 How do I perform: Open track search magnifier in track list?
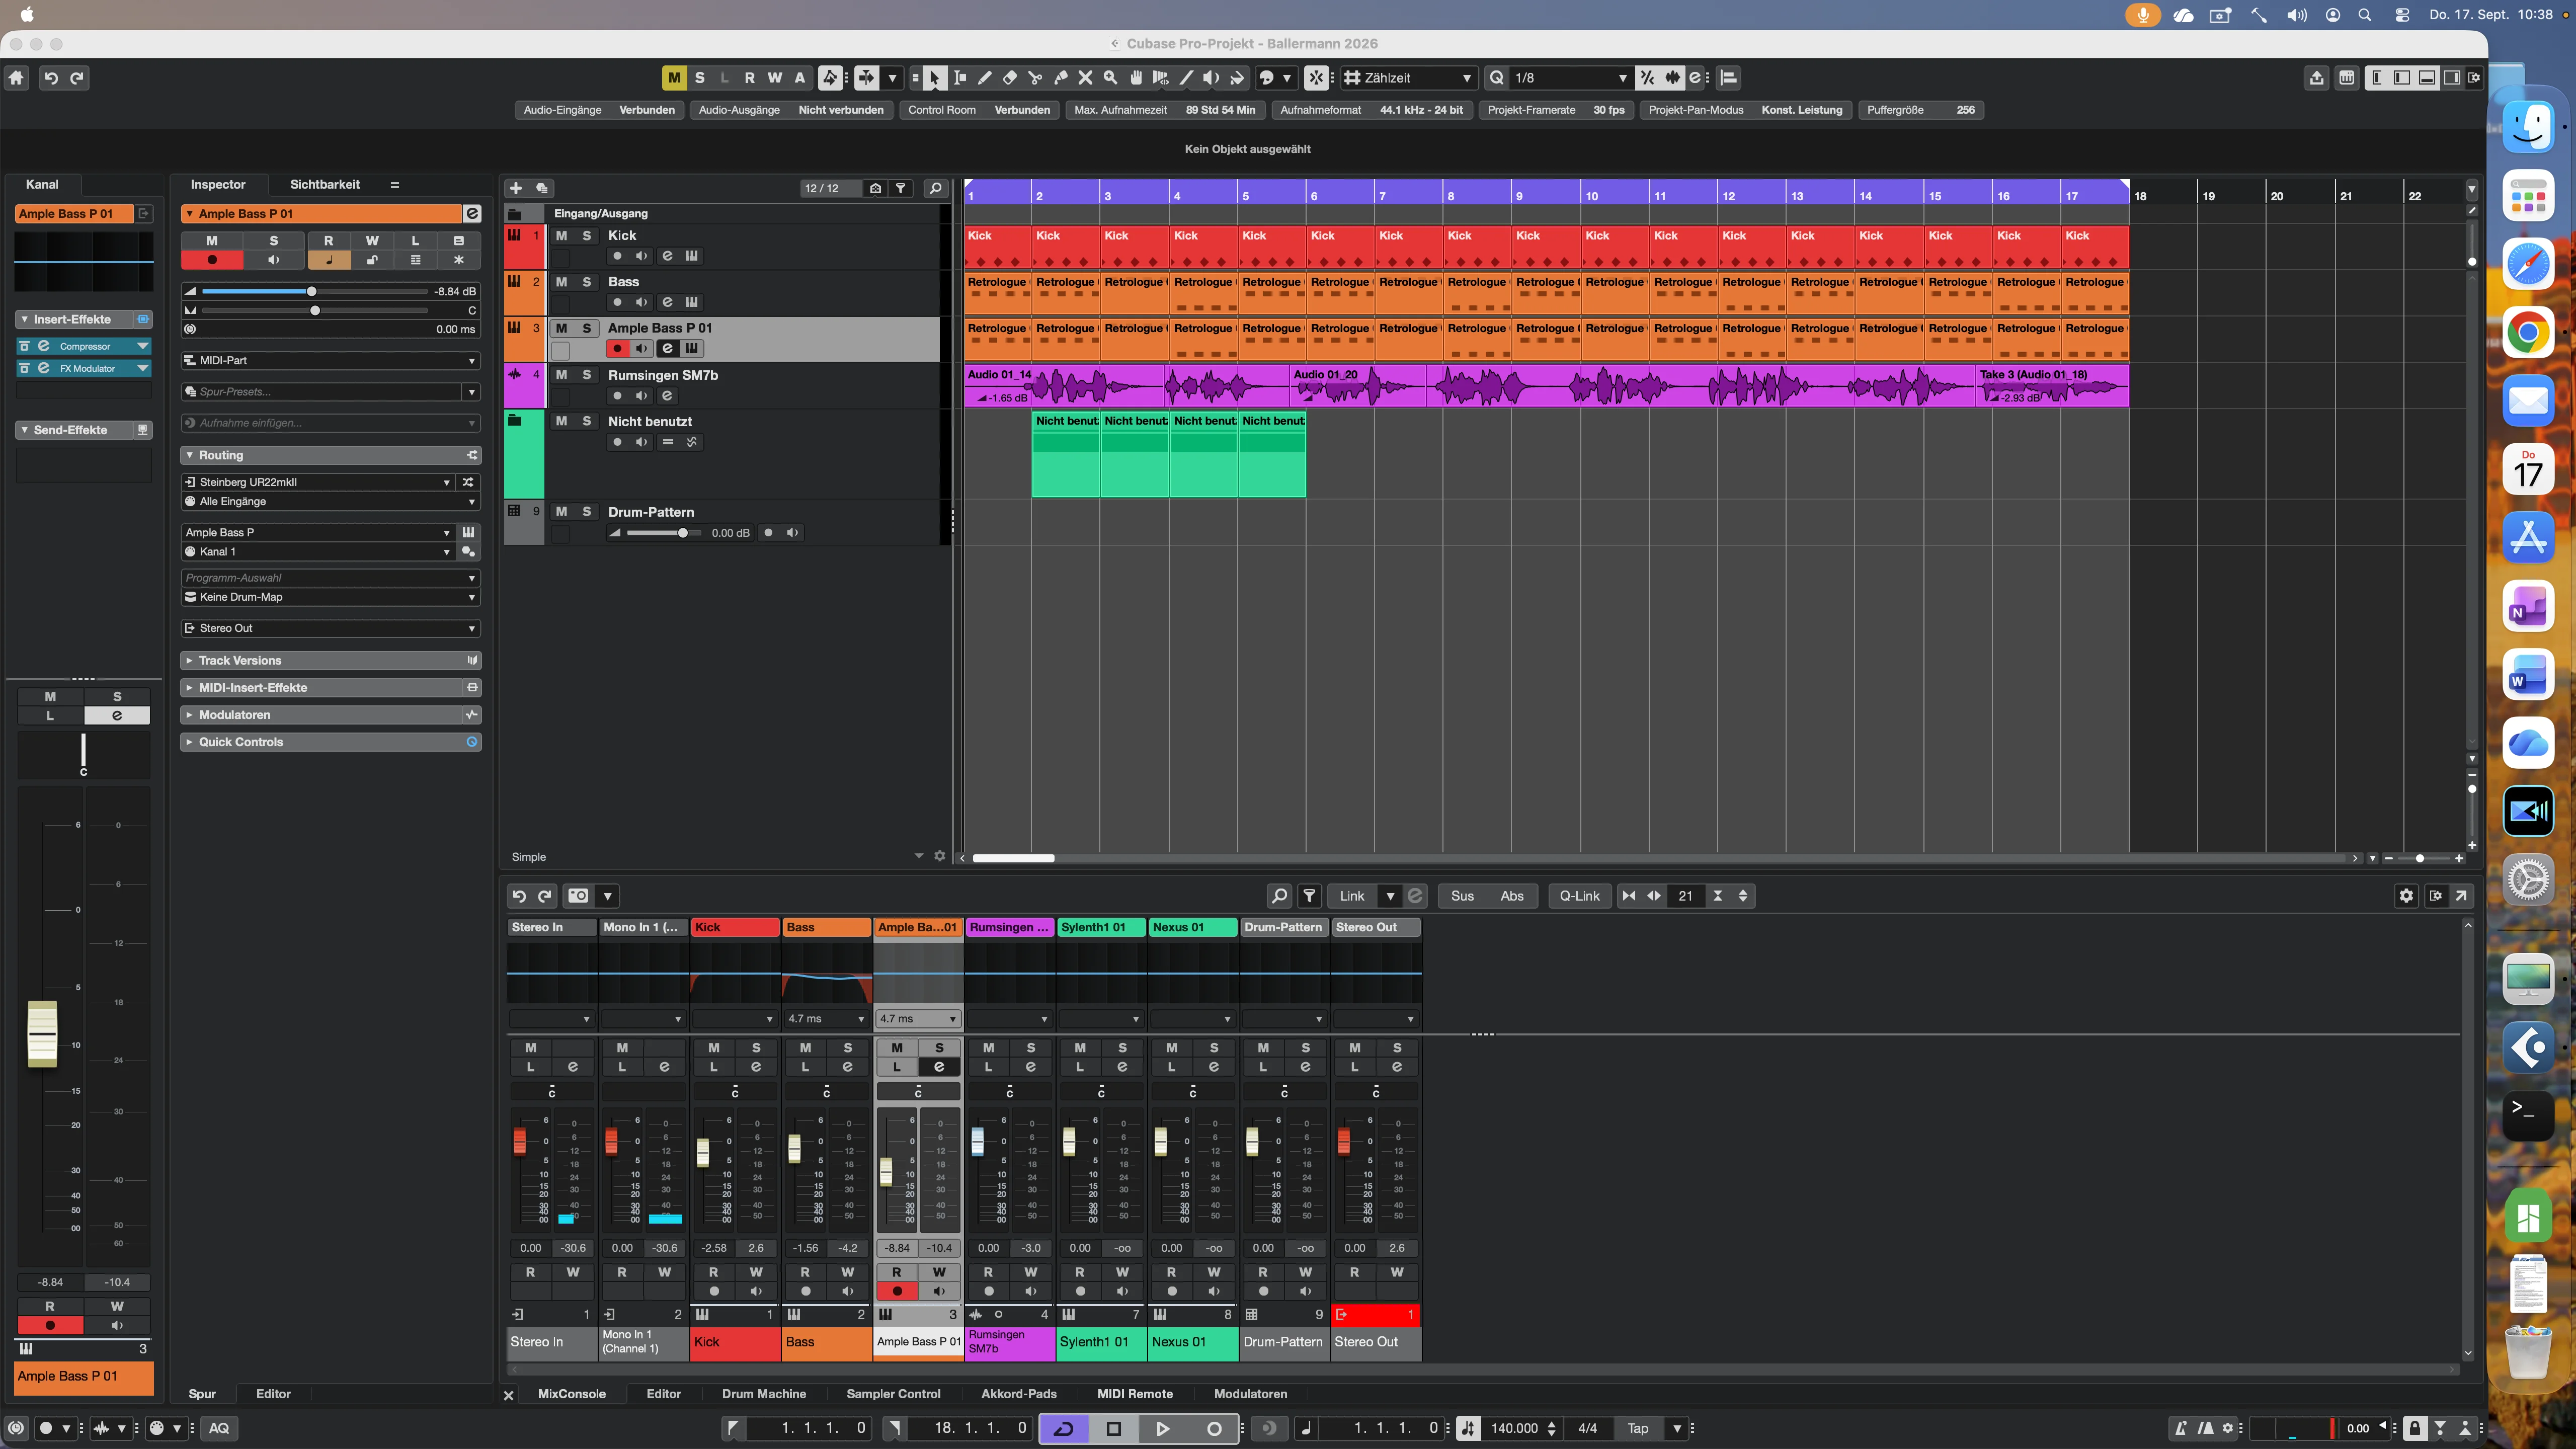[935, 188]
